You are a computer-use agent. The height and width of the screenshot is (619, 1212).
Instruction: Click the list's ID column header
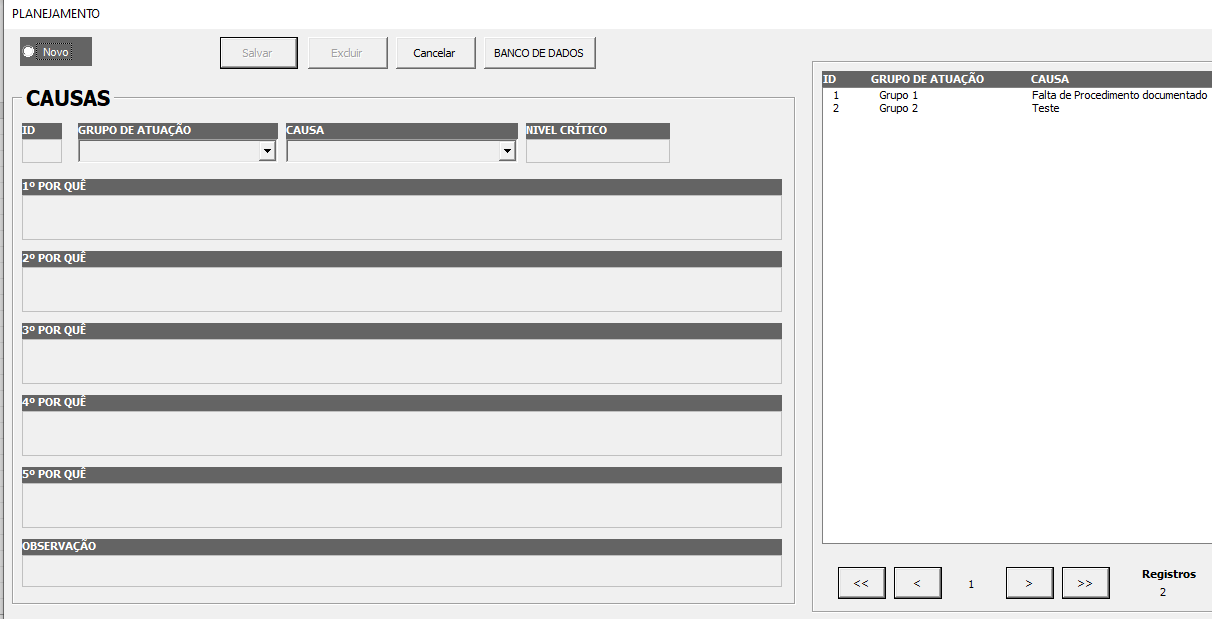[829, 79]
